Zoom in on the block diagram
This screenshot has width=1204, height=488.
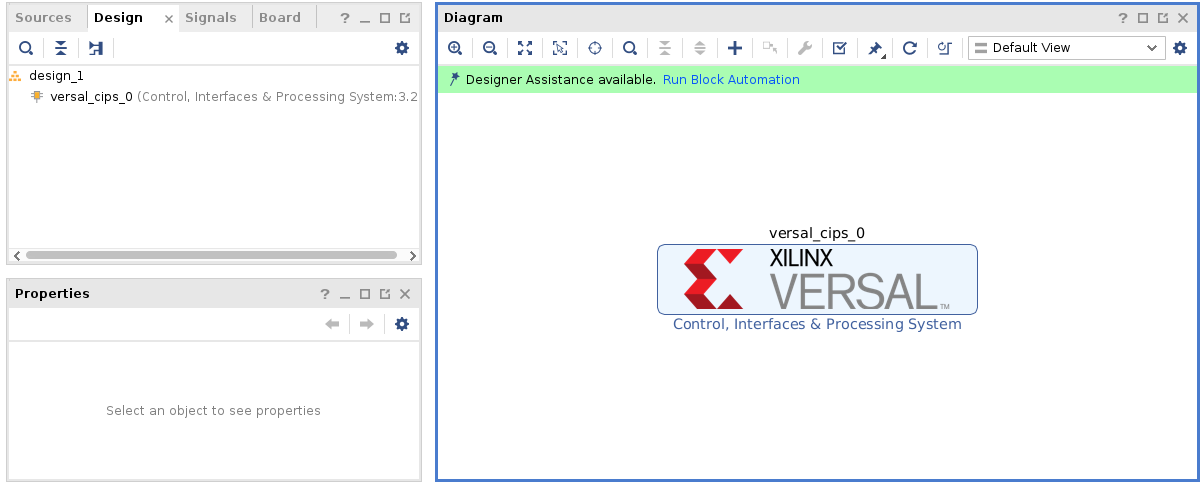(455, 48)
